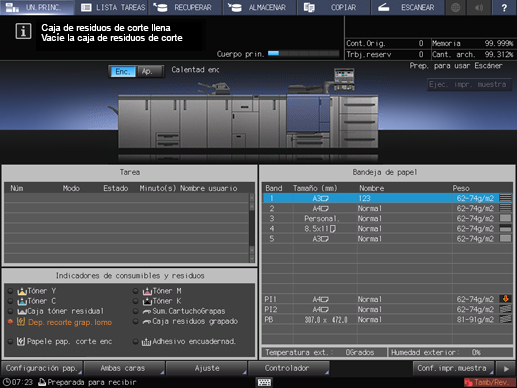517x388 pixels.
Task: Click PB paper level icon
Action: click(x=505, y=319)
